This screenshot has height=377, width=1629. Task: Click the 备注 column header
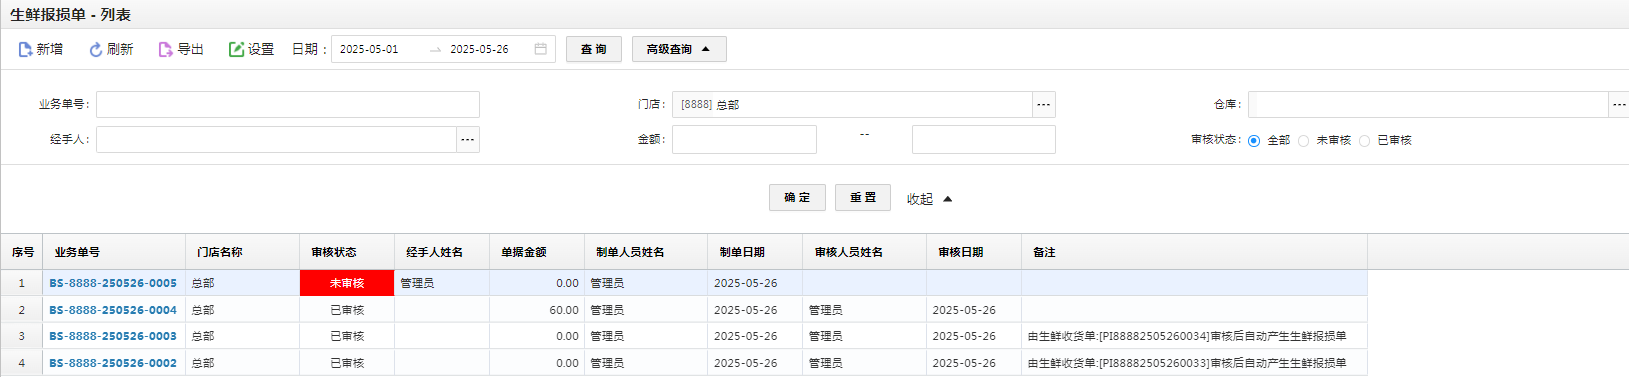pyautogui.click(x=1195, y=252)
